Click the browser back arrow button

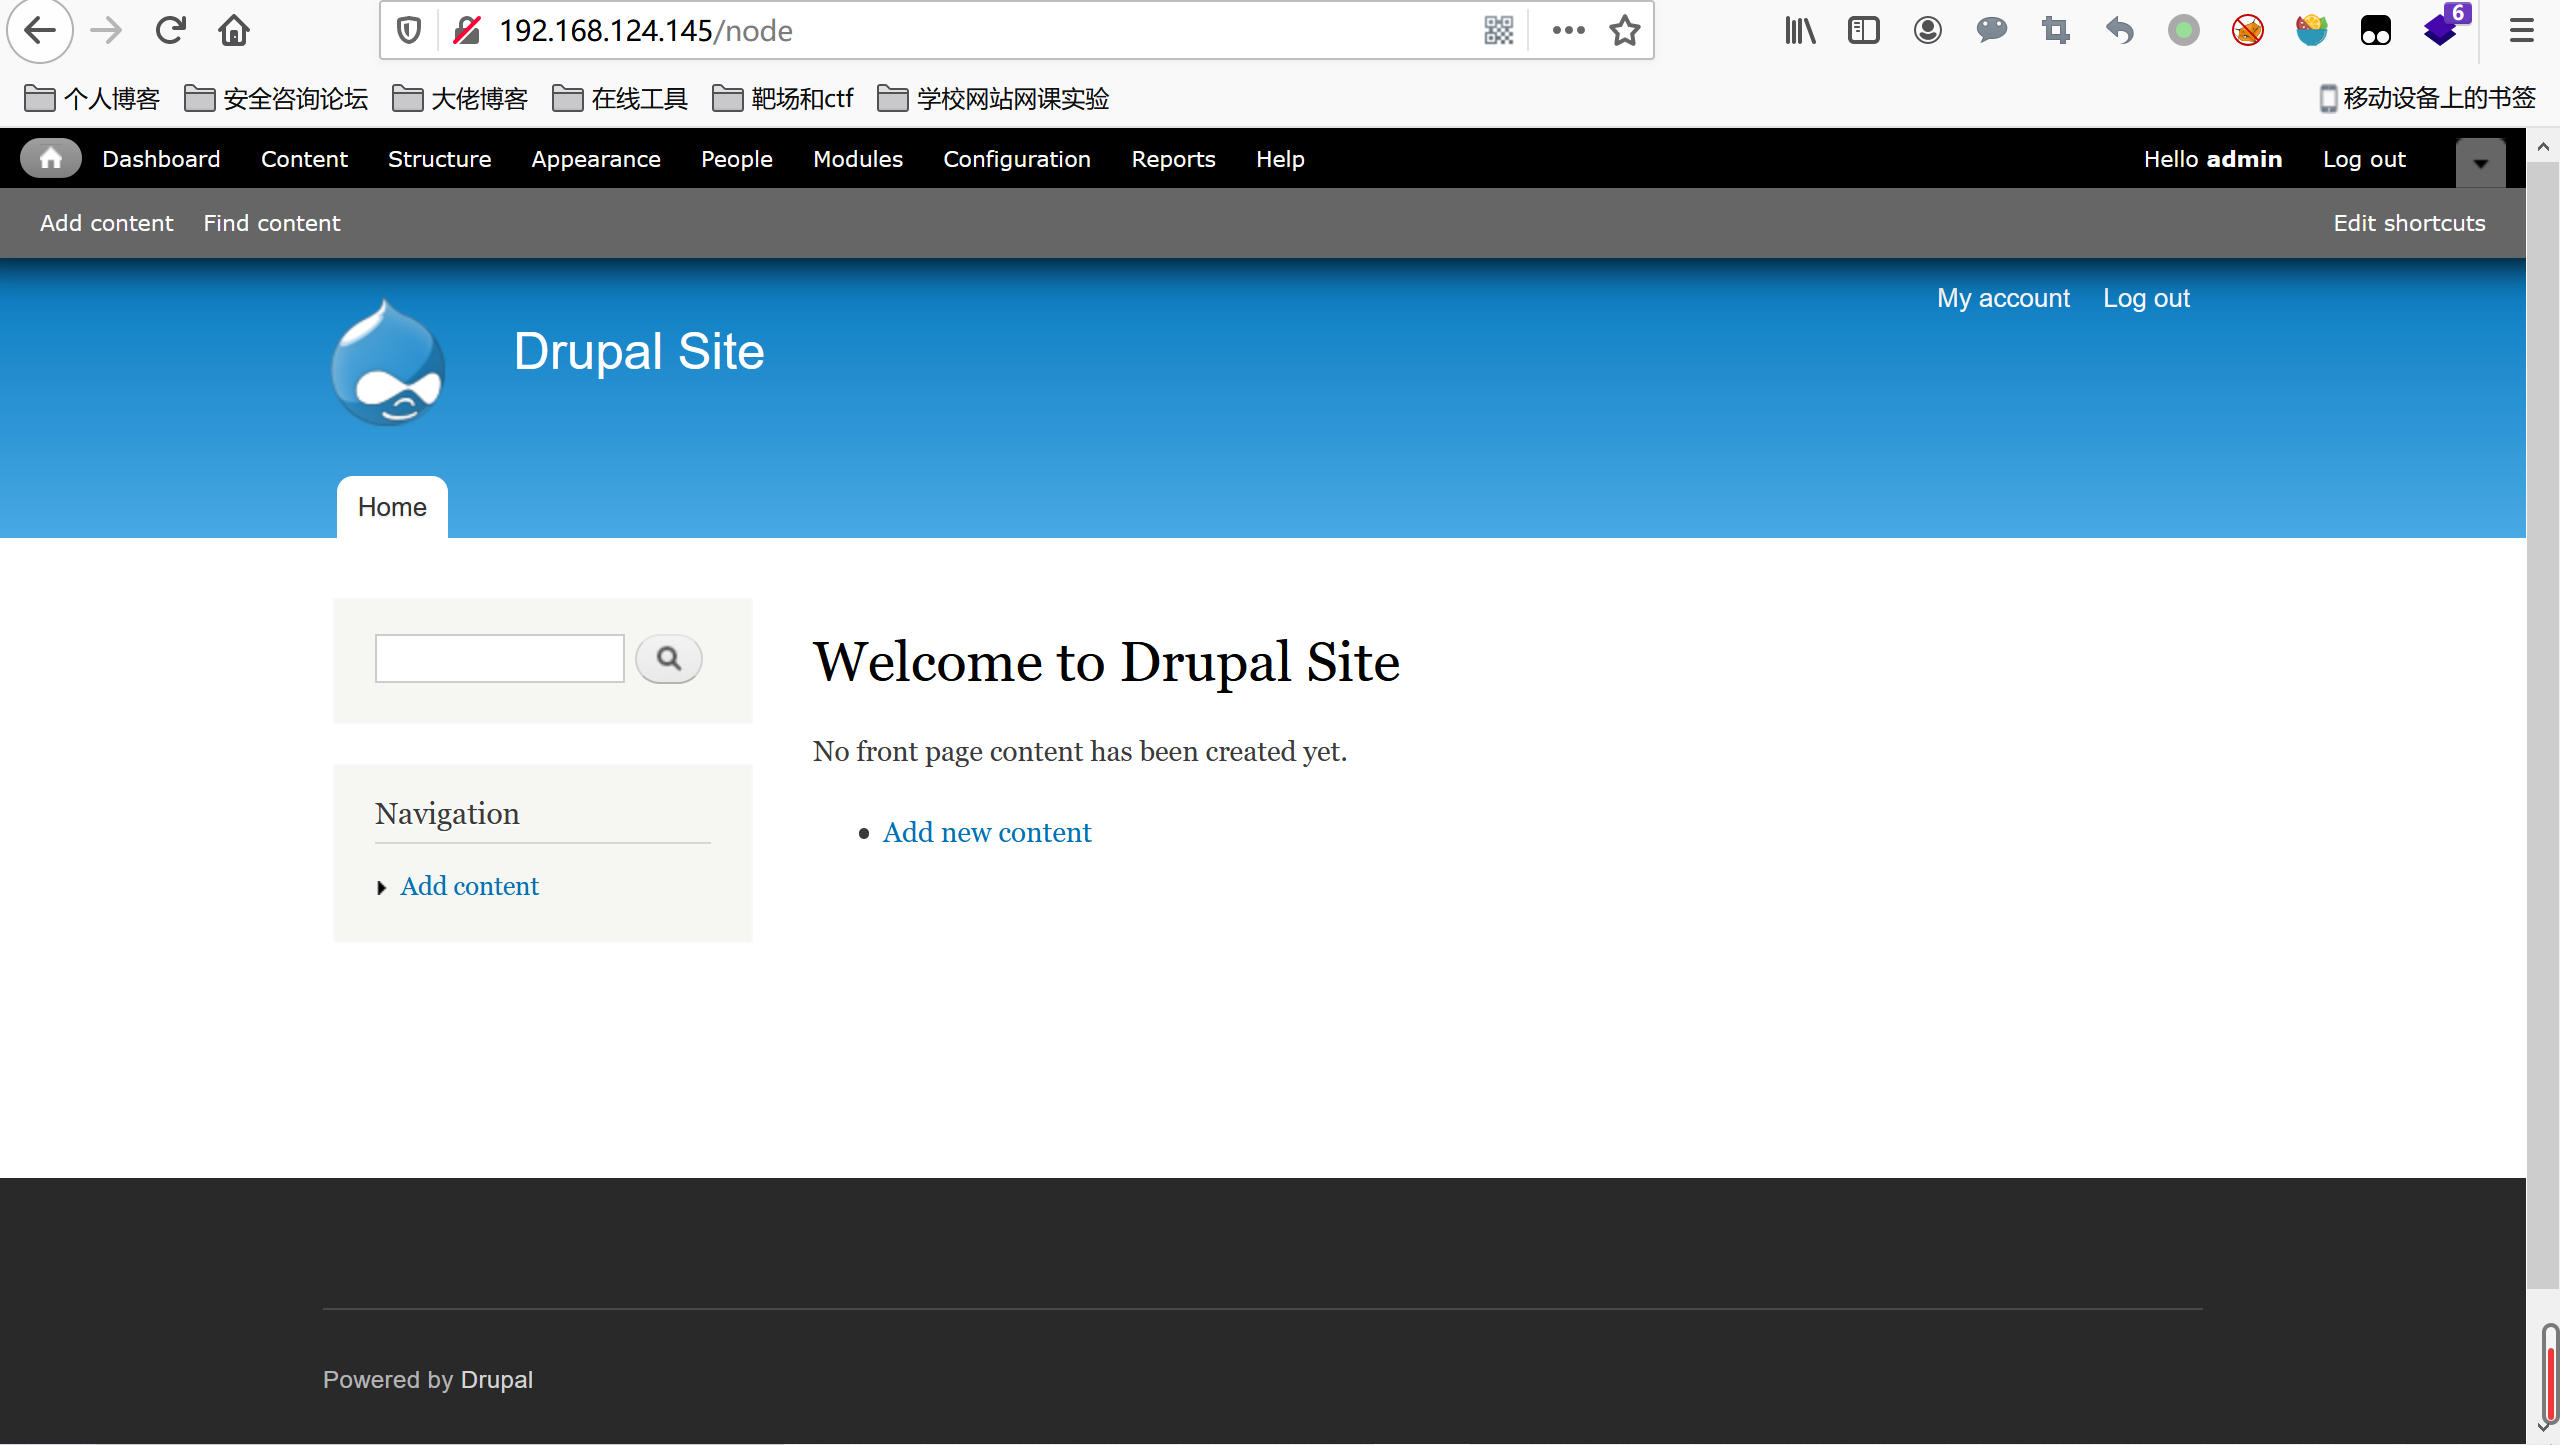pos(40,31)
